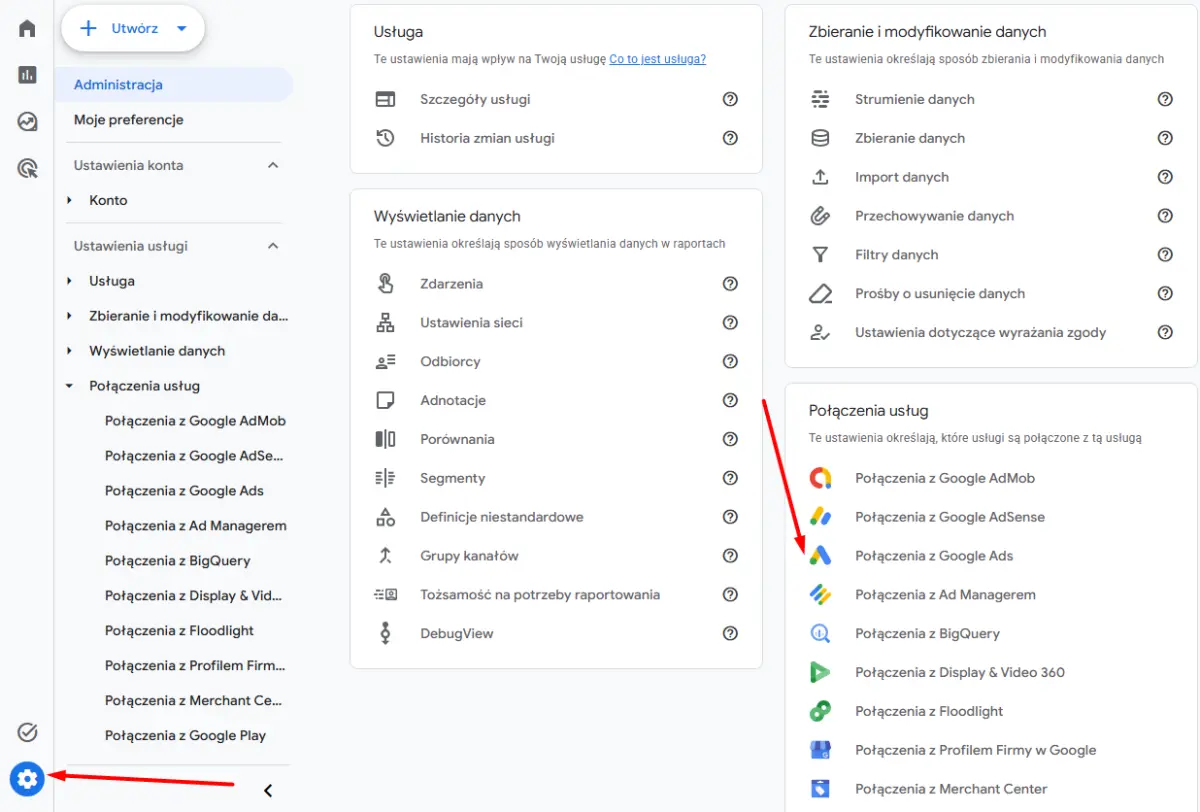Click the Google AdMob logo icon
Viewport: 1200px width, 812px height.
tap(820, 478)
